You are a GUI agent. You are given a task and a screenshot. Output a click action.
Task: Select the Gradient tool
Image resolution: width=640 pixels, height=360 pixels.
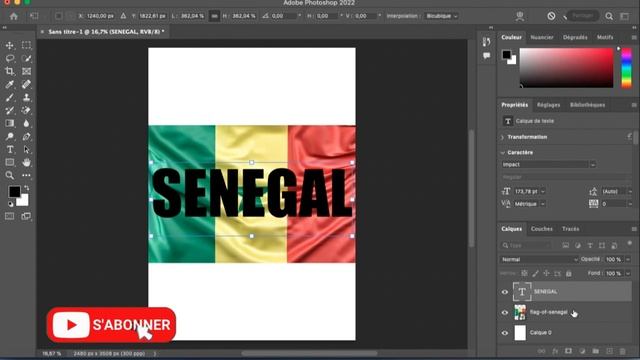coord(10,123)
